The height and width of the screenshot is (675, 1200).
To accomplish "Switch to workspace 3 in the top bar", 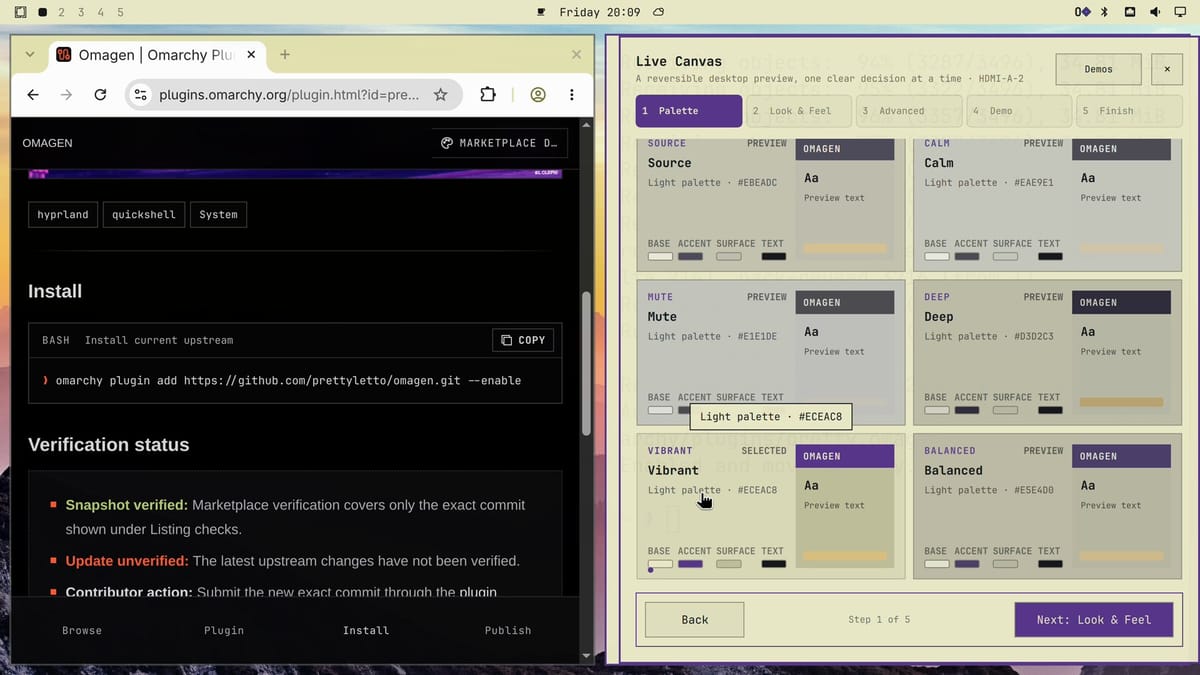I will tap(81, 12).
